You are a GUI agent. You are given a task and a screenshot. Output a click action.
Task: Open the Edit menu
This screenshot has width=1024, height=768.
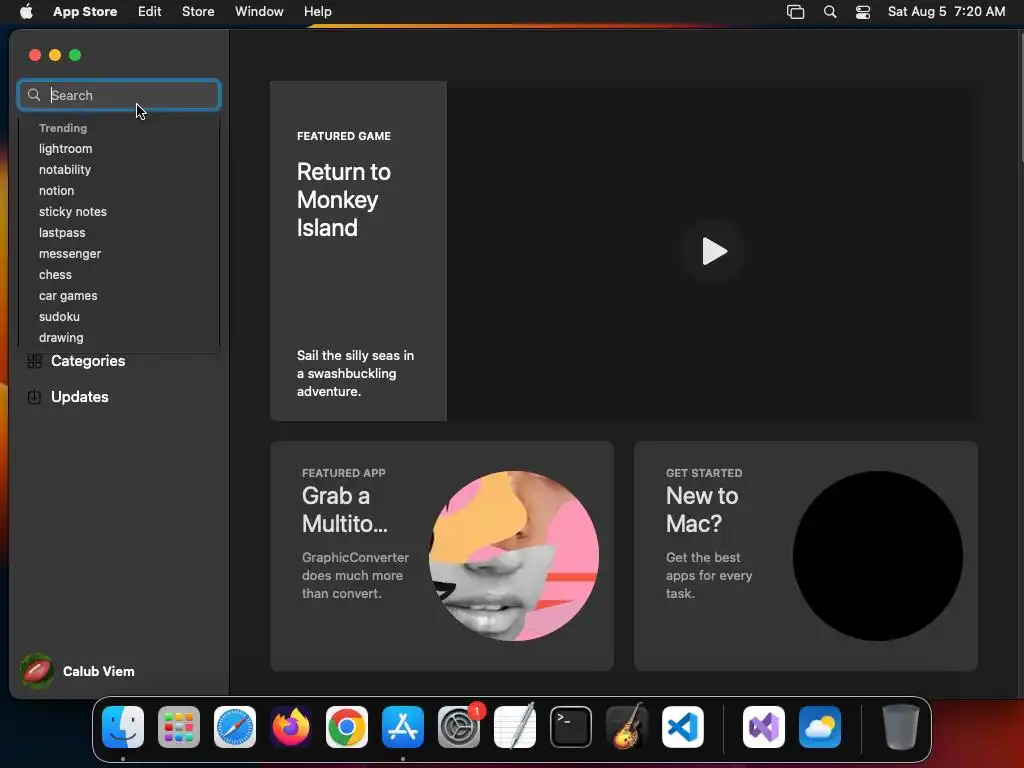150,11
